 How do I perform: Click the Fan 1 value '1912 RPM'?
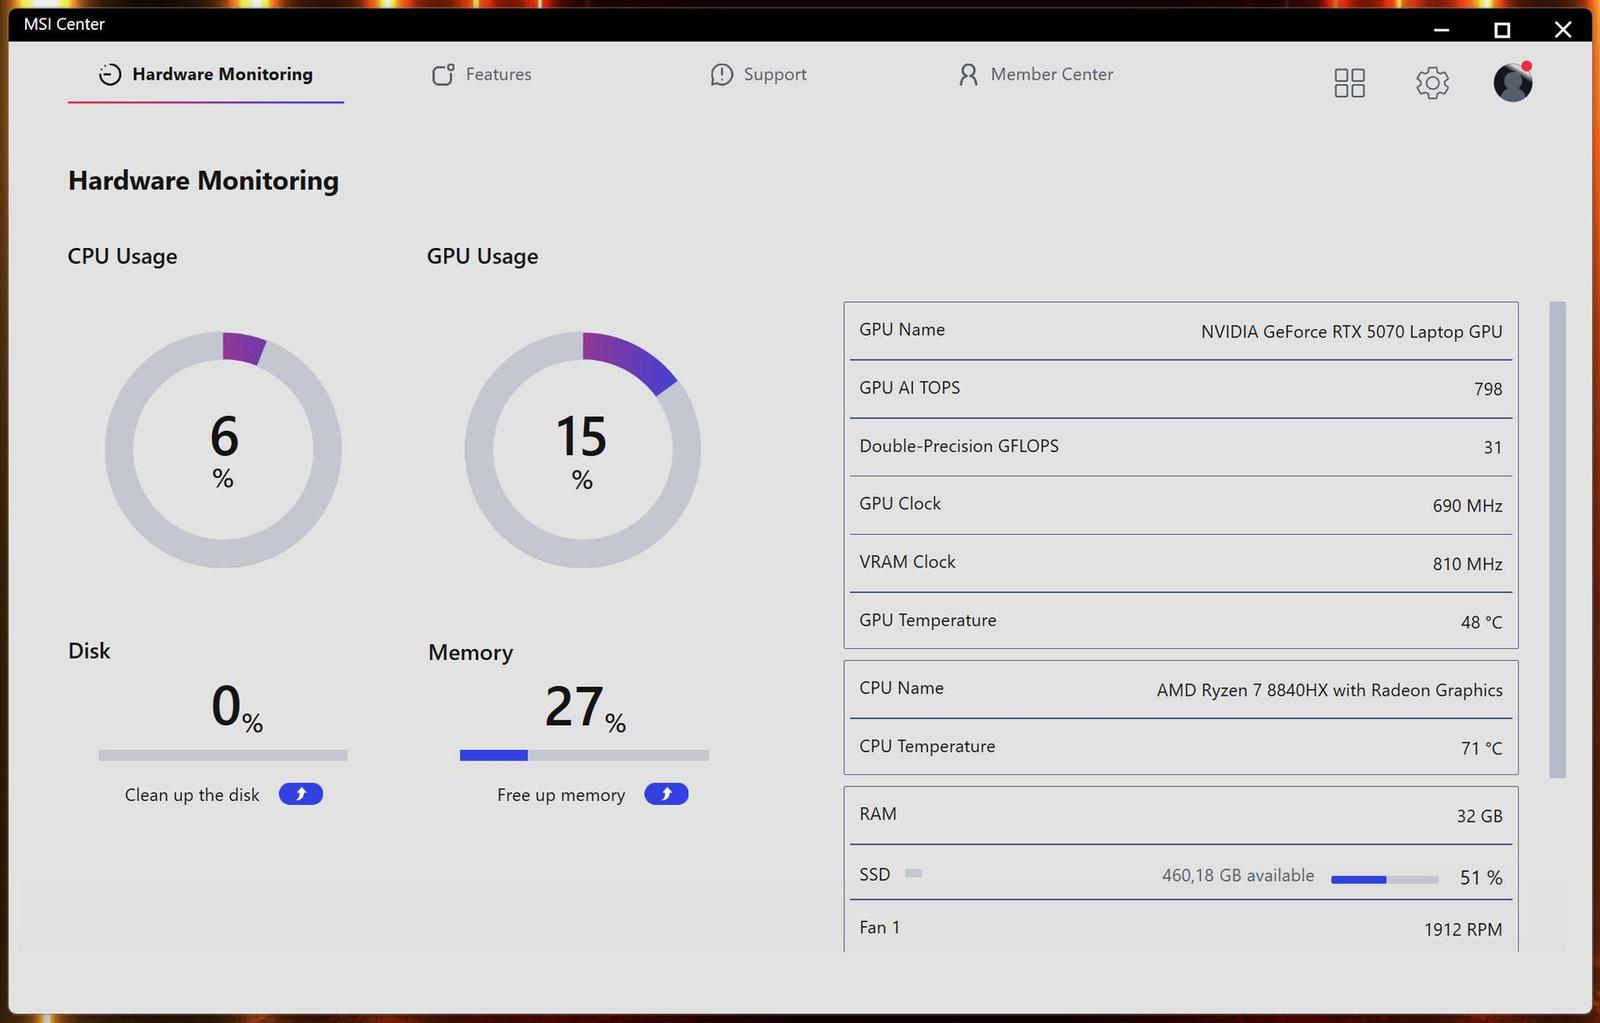coord(1463,930)
